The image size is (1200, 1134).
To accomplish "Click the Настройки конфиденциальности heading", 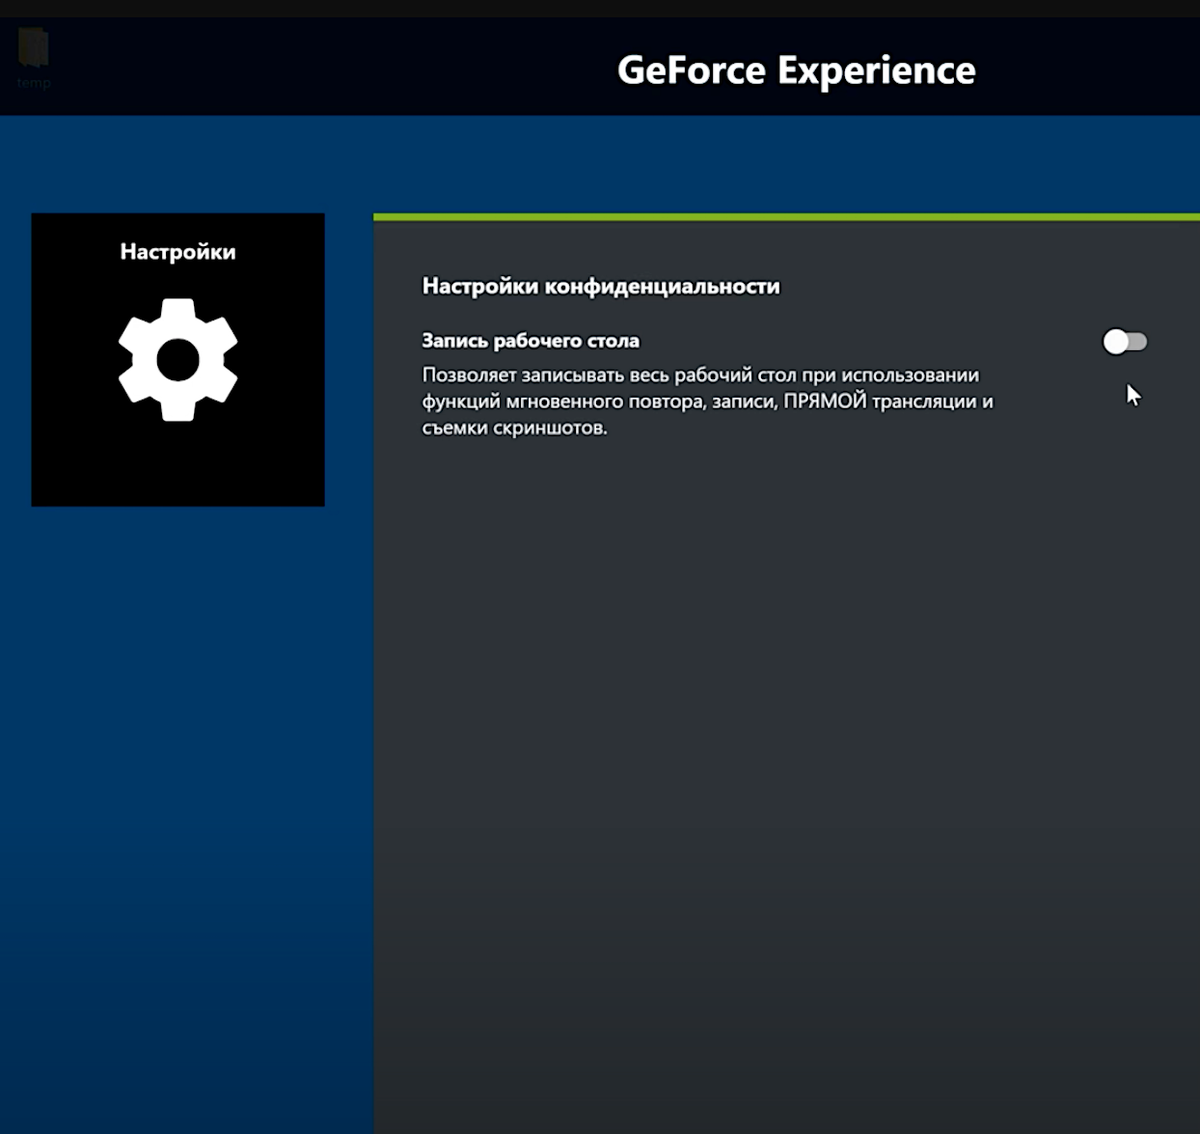I will 601,286.
